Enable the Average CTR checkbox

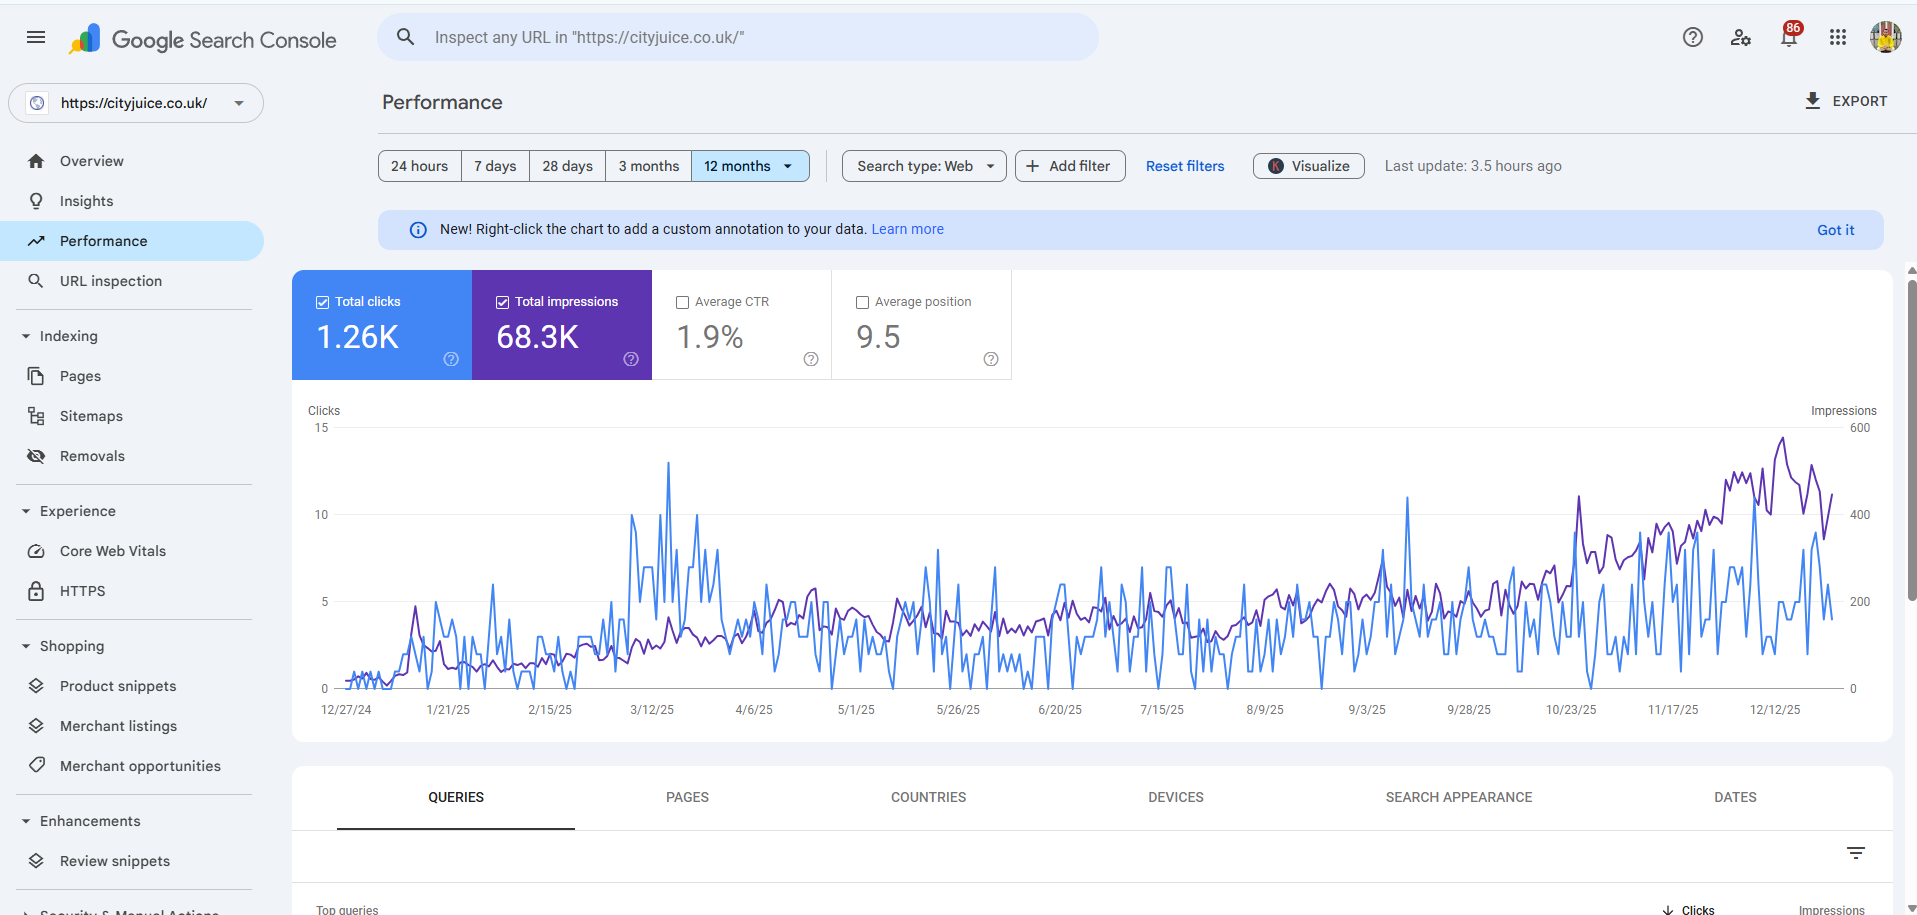[x=683, y=302]
